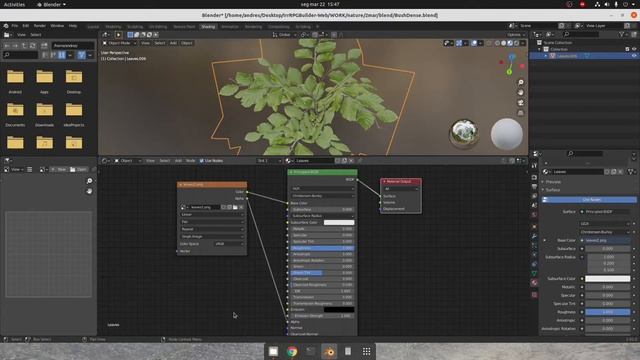This screenshot has height=360, width=640.
Task: Open the Material properties tab icon
Action: [x=534, y=282]
